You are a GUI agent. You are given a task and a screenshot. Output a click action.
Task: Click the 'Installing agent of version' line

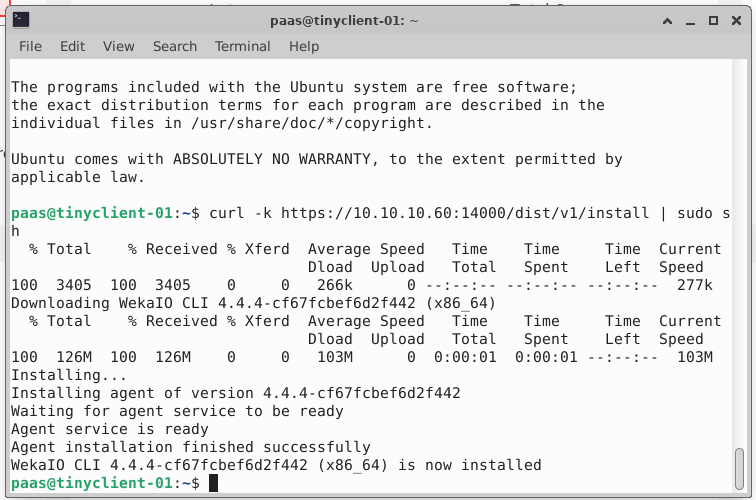click(236, 393)
